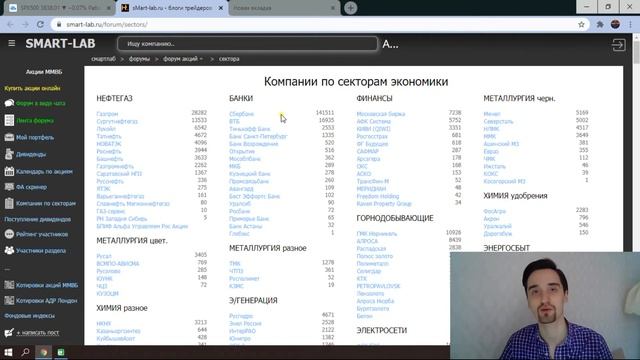Select the sMart-lab.ru browser tab
Viewport: 640px width, 360px height.
[x=171, y=8]
